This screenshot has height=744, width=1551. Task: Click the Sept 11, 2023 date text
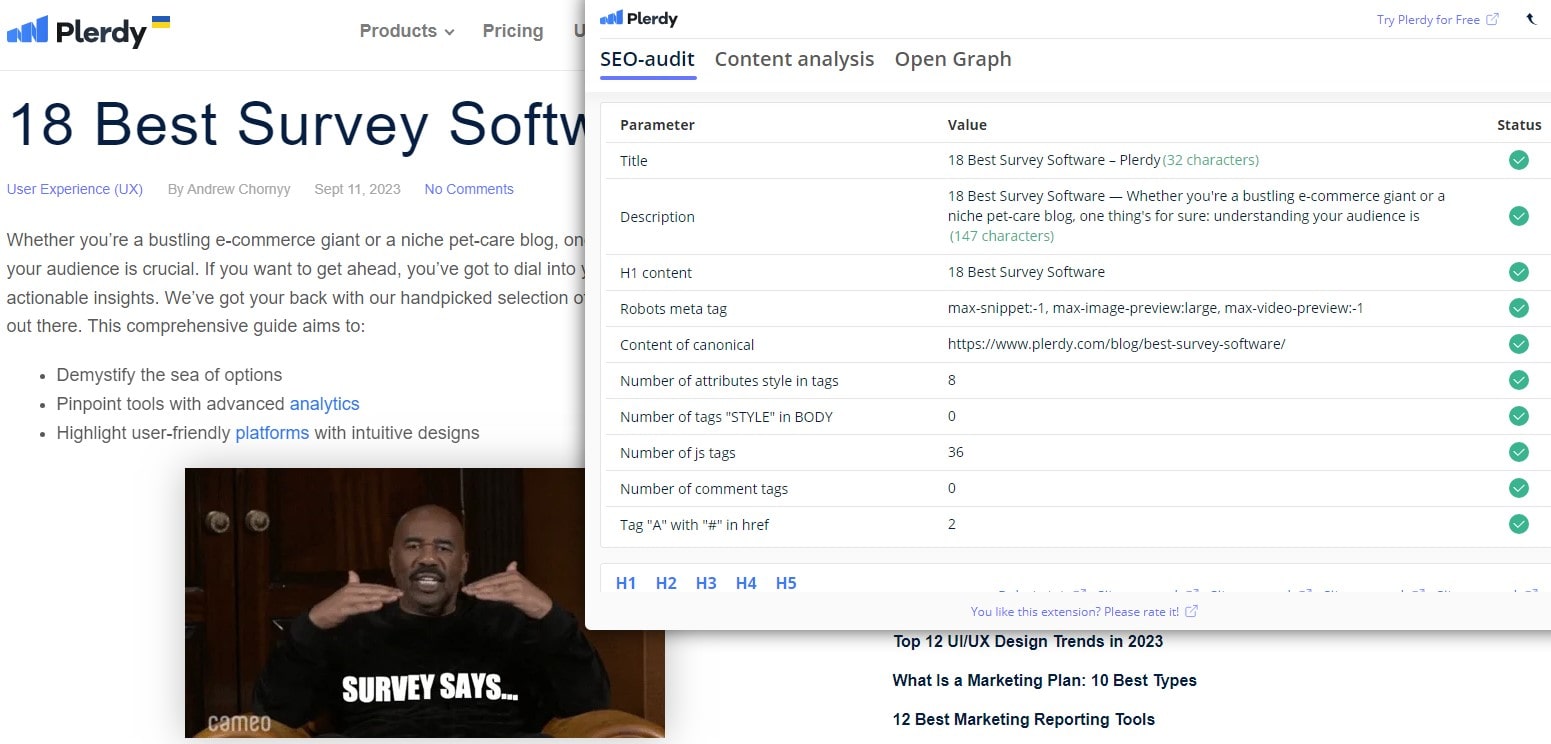tap(357, 189)
